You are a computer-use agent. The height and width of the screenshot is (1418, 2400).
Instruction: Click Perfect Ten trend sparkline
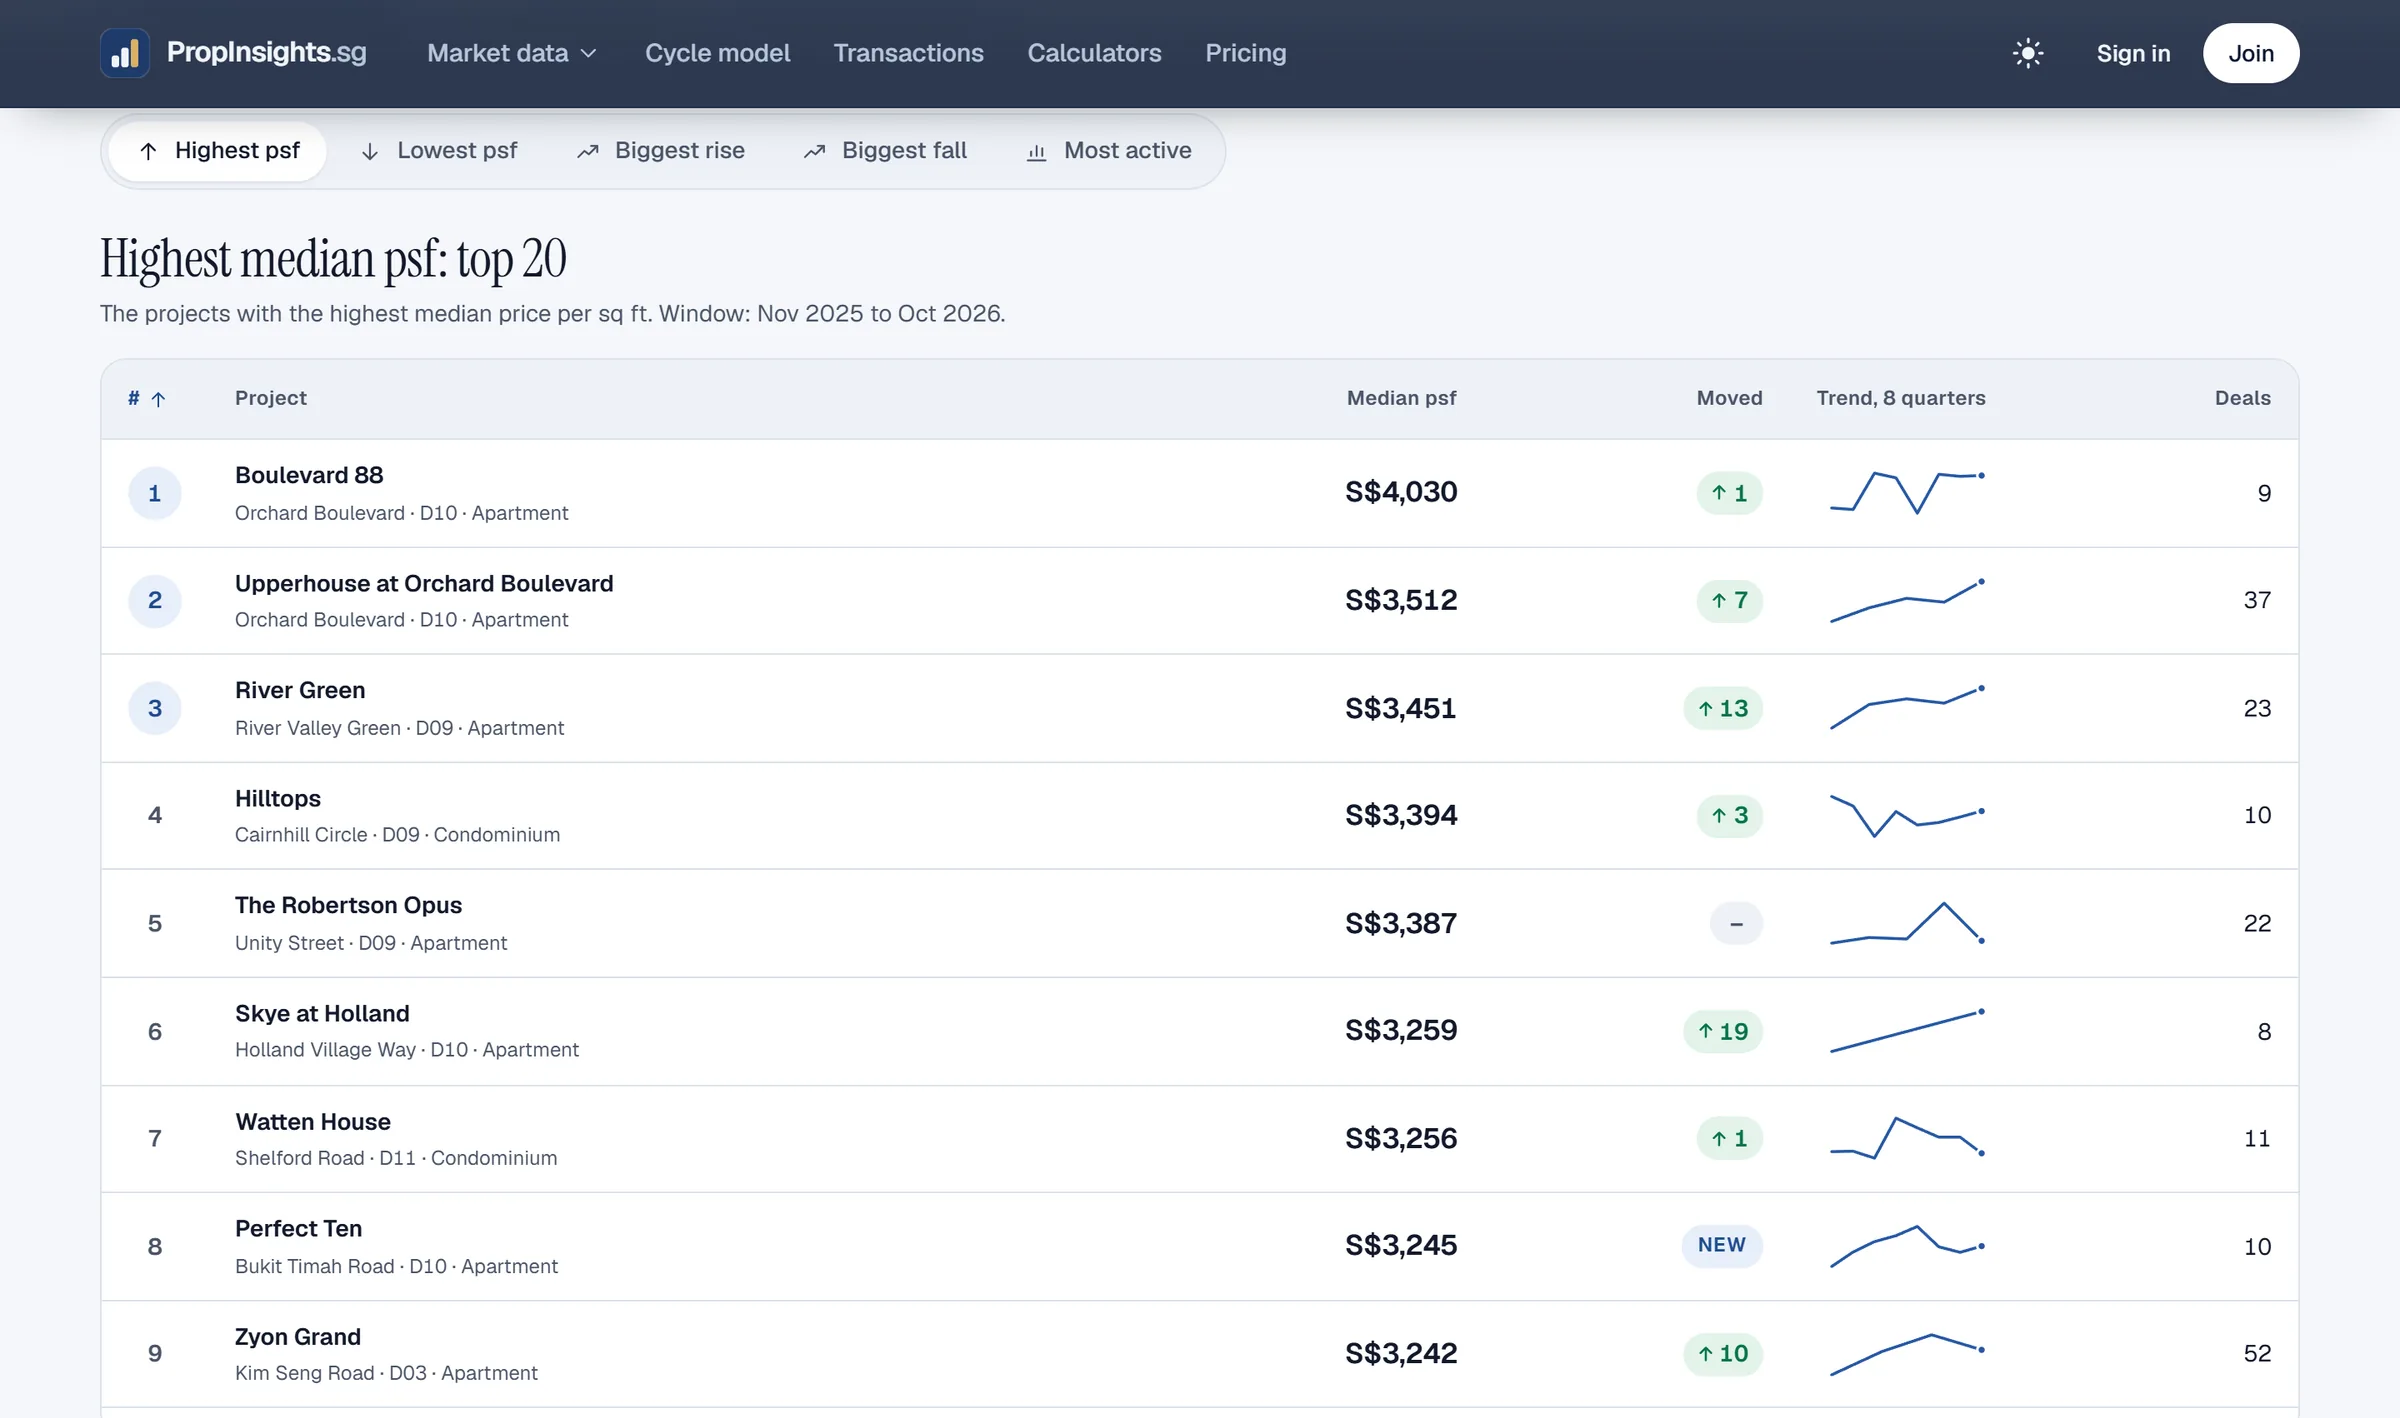click(x=1907, y=1246)
